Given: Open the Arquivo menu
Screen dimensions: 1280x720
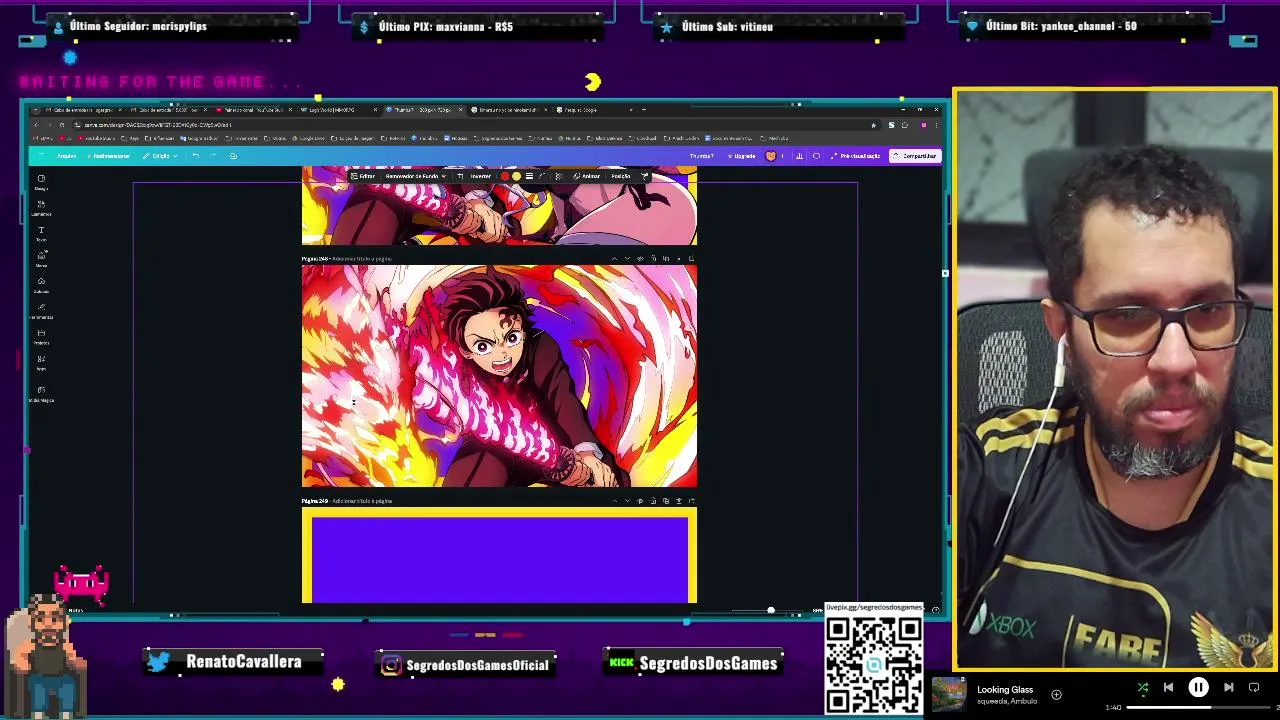Looking at the screenshot, I should [x=66, y=156].
